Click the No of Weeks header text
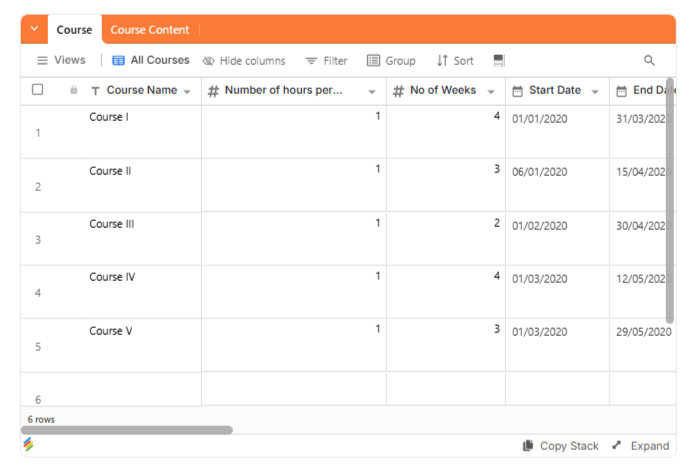 coord(443,90)
